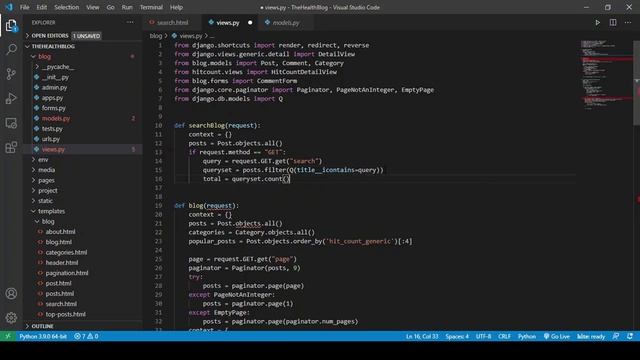Viewport: 640px width, 360px height.
Task: Select Python 3.9.0 64-bit interpreter
Action: pos(43,336)
